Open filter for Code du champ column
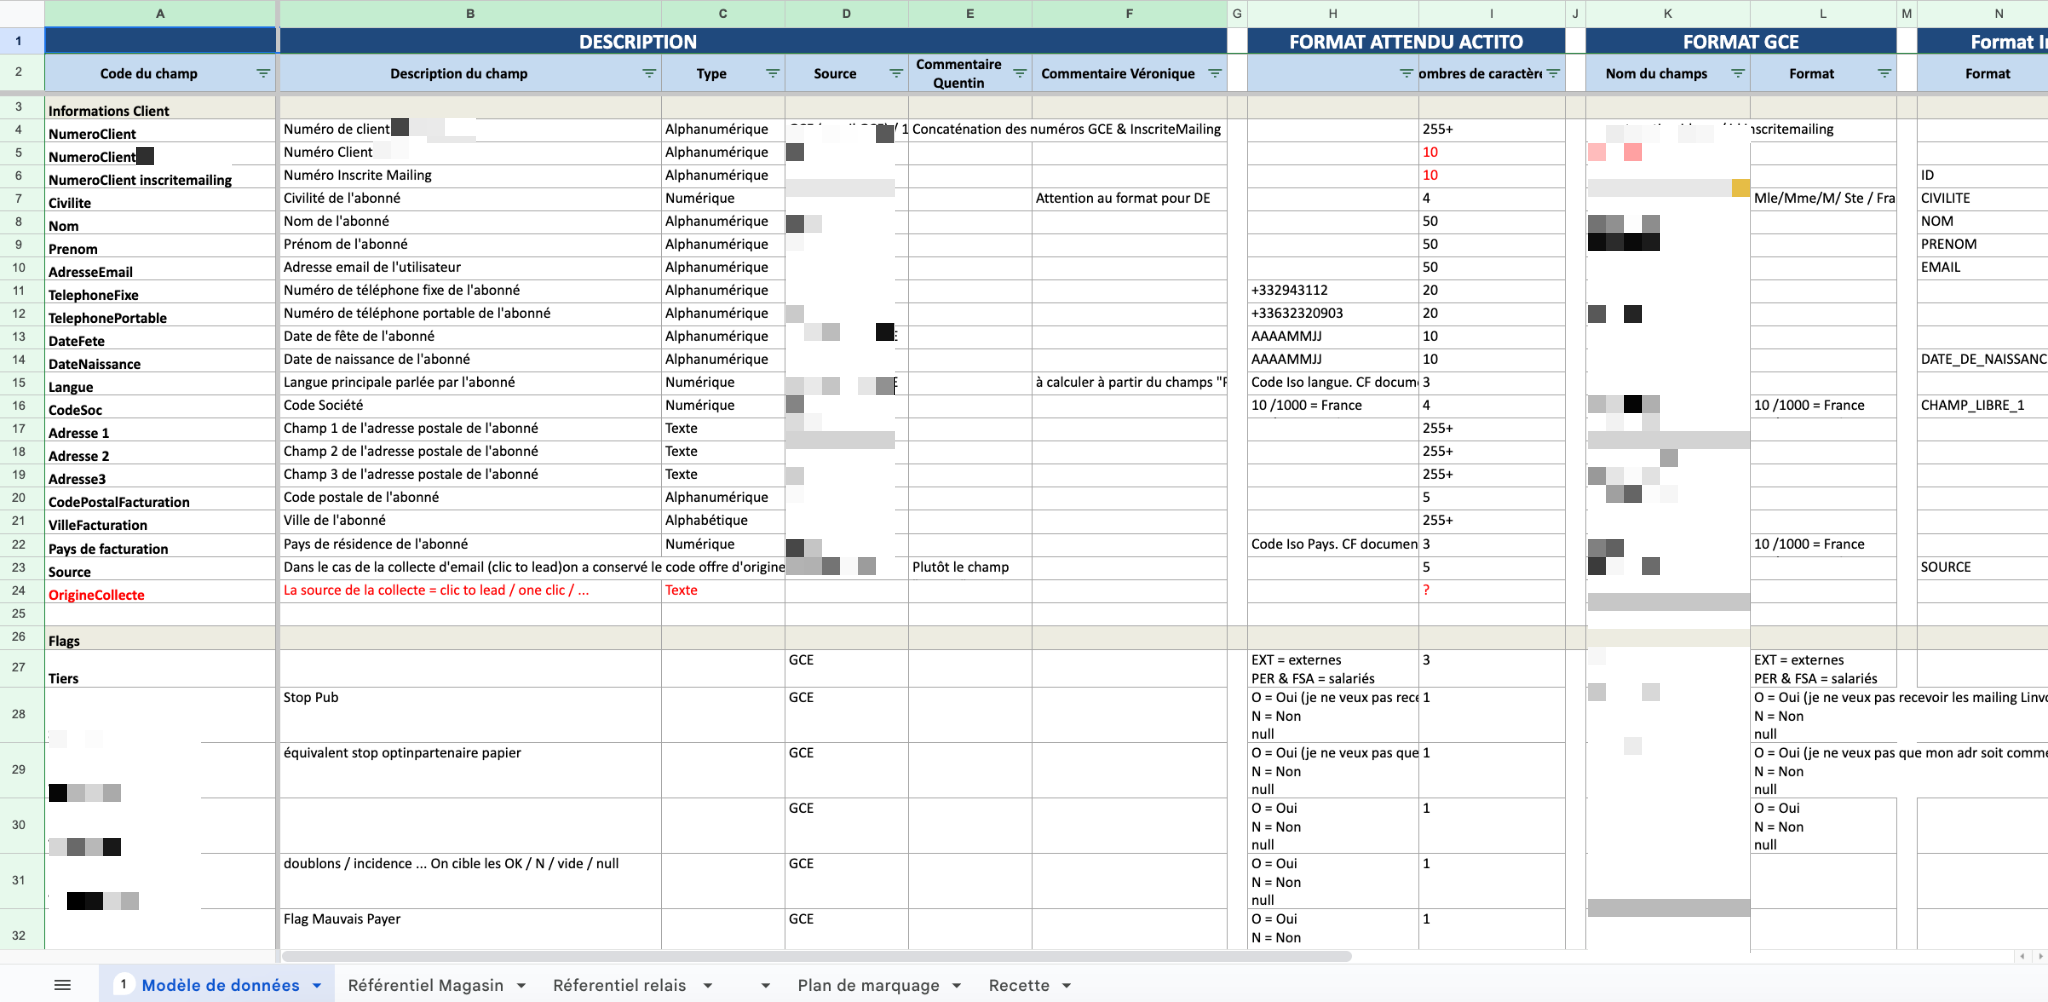This screenshot has height=1002, width=2048. (263, 74)
